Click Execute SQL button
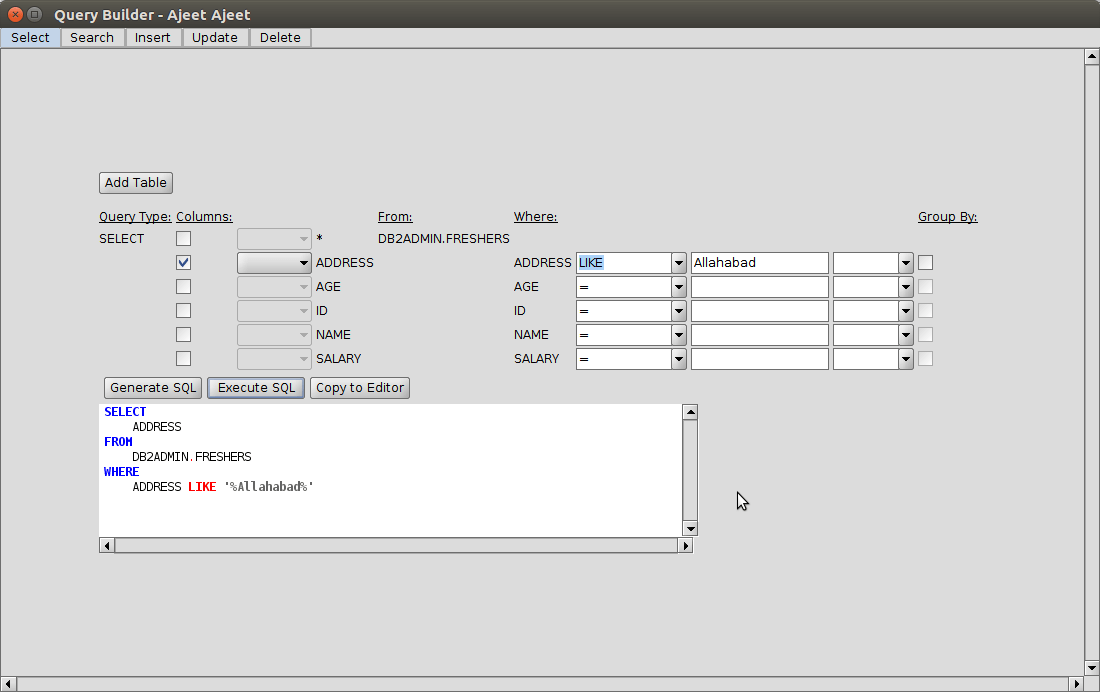Screen dimensions: 1100x692 click(x=256, y=387)
